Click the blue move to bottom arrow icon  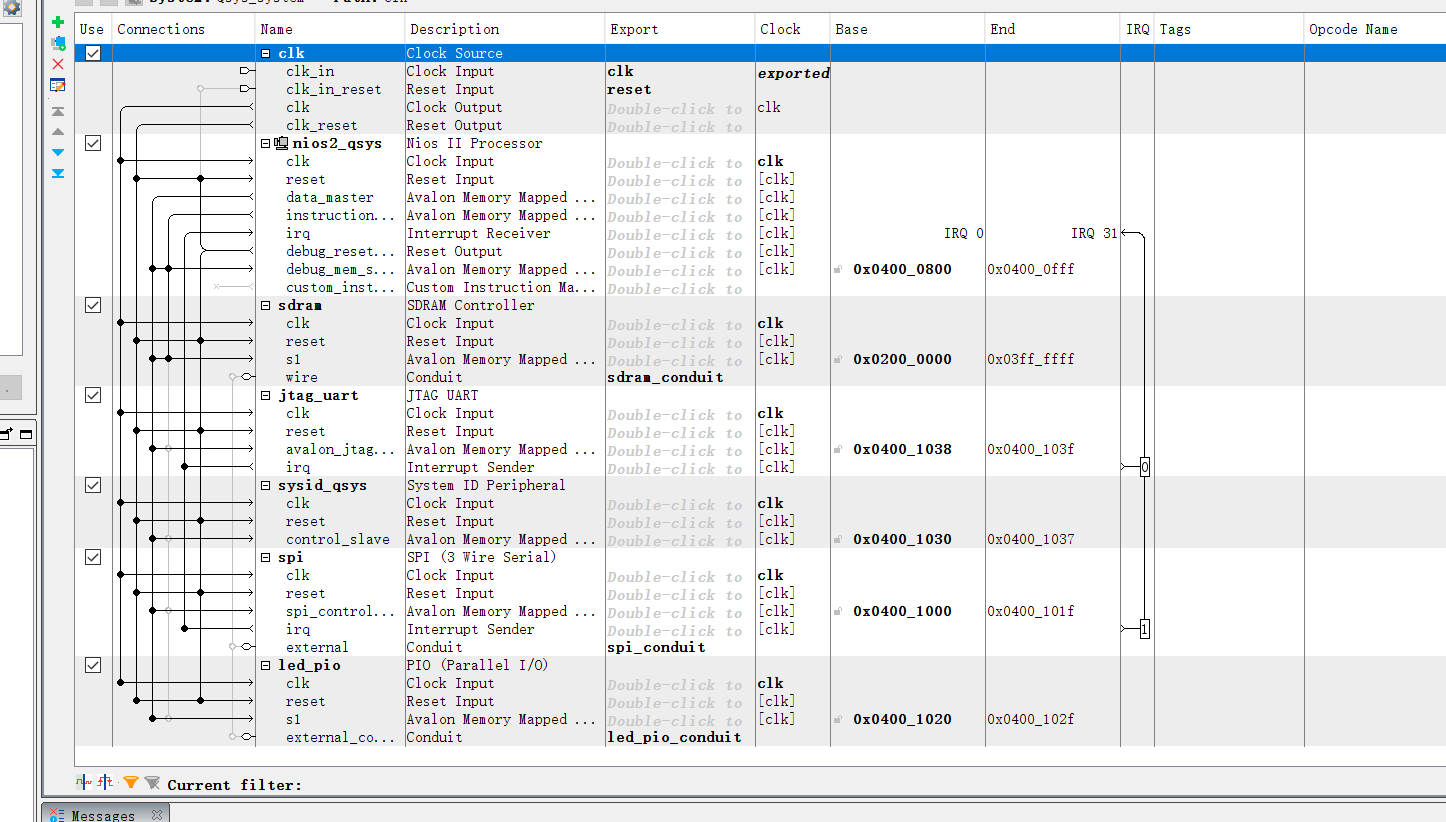tap(58, 173)
